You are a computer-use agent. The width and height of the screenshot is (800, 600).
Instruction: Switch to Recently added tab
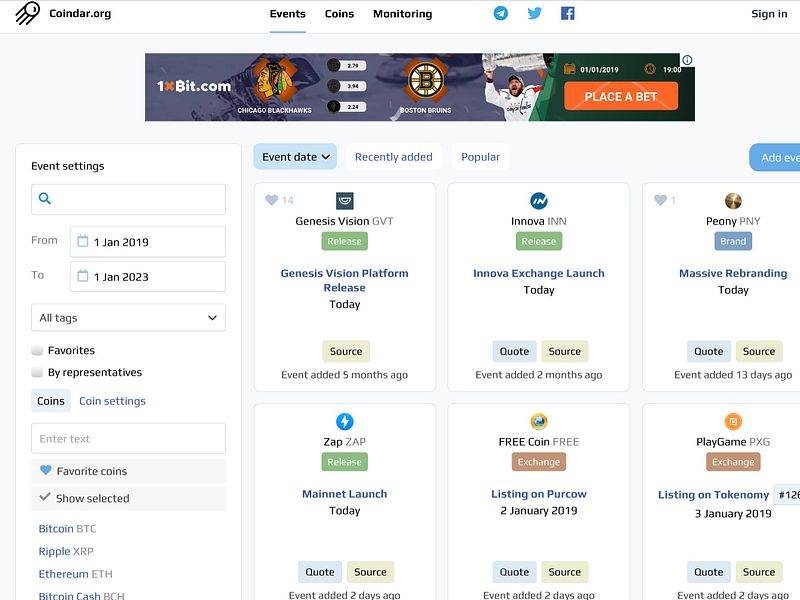(x=394, y=157)
